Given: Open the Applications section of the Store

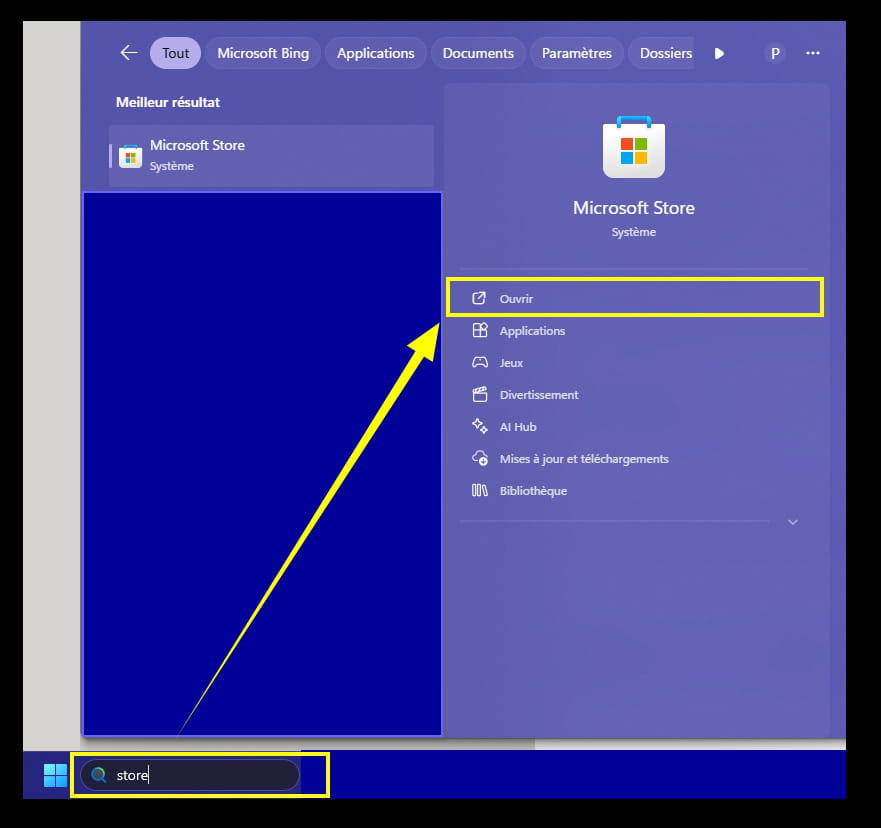Looking at the screenshot, I should pos(634,331).
